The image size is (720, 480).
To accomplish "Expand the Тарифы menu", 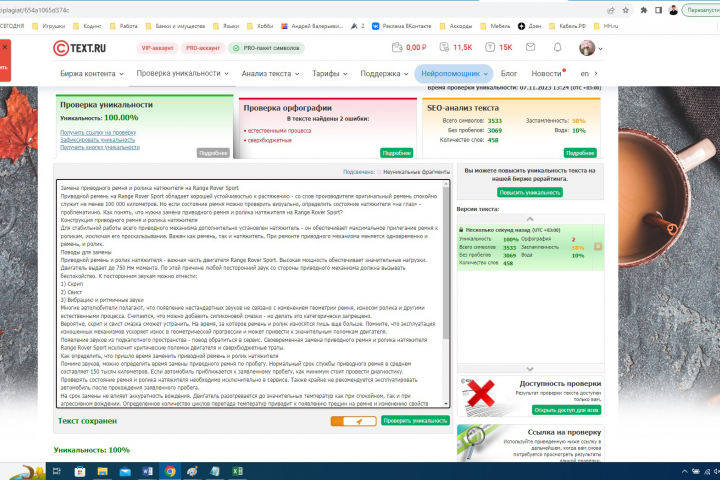I will [x=330, y=73].
